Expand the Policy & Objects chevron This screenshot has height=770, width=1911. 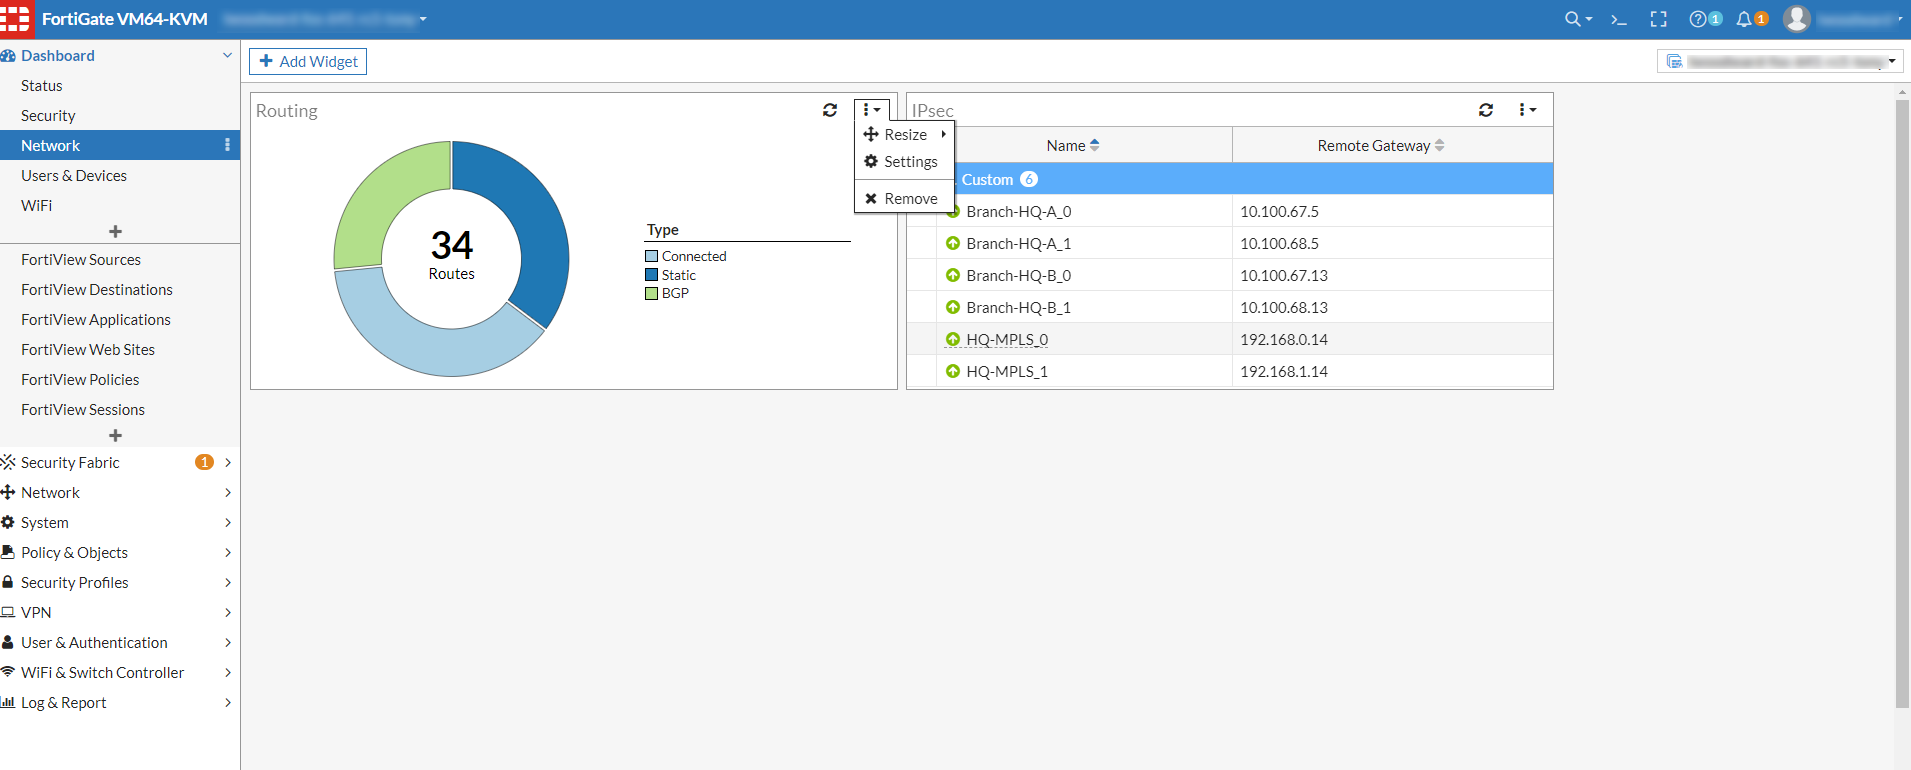click(228, 552)
